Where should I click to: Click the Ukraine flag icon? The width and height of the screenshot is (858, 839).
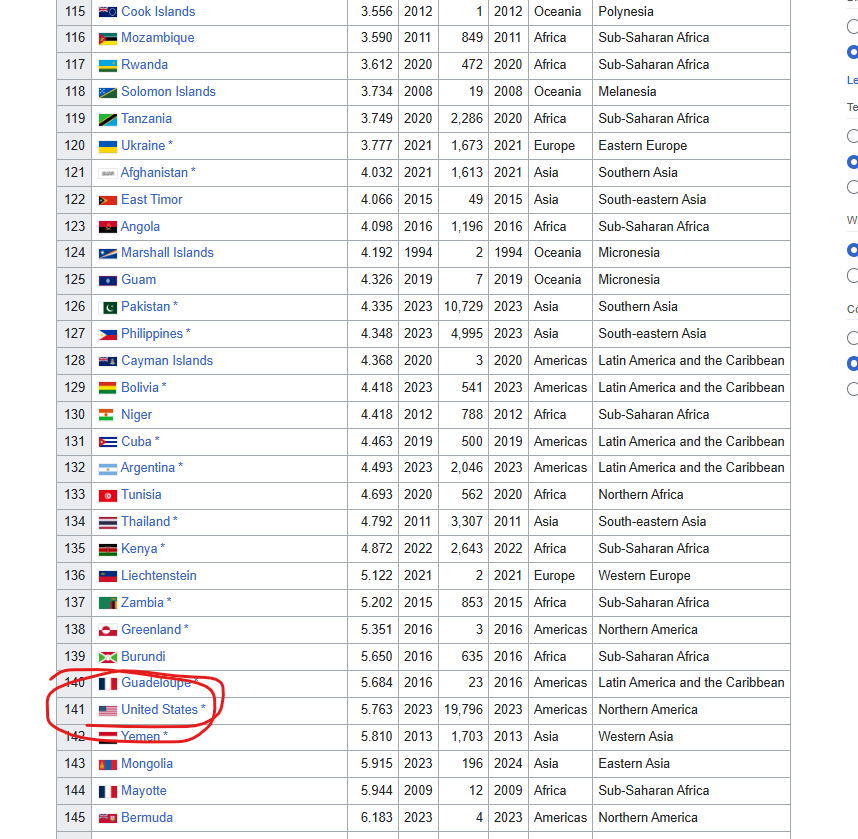click(108, 146)
